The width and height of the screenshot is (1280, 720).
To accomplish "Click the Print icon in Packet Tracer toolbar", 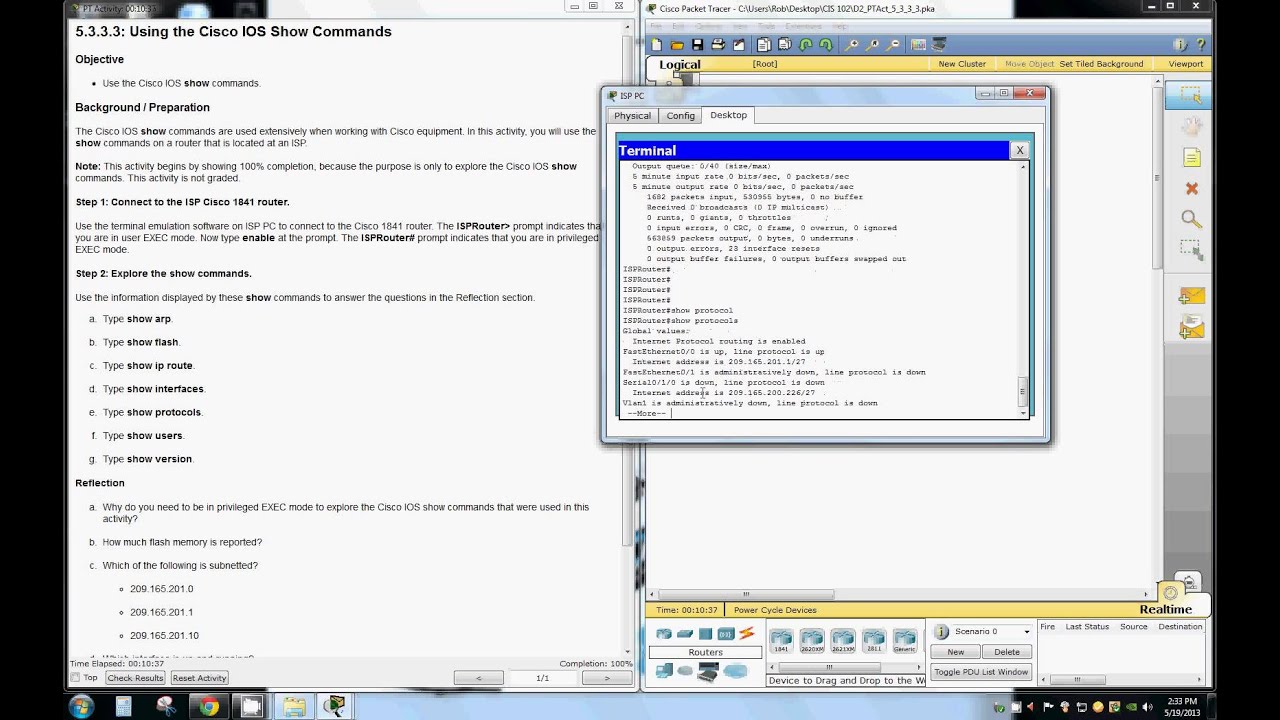I will point(718,45).
